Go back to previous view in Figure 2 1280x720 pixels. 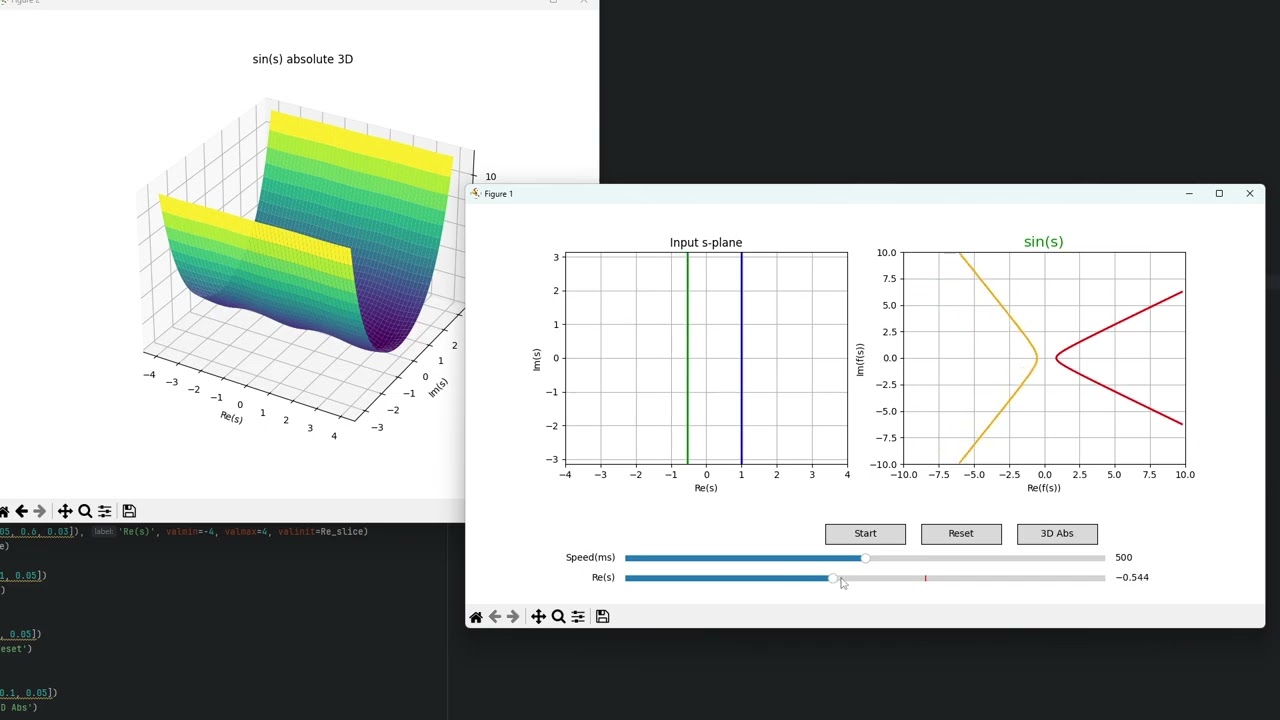tap(21, 511)
